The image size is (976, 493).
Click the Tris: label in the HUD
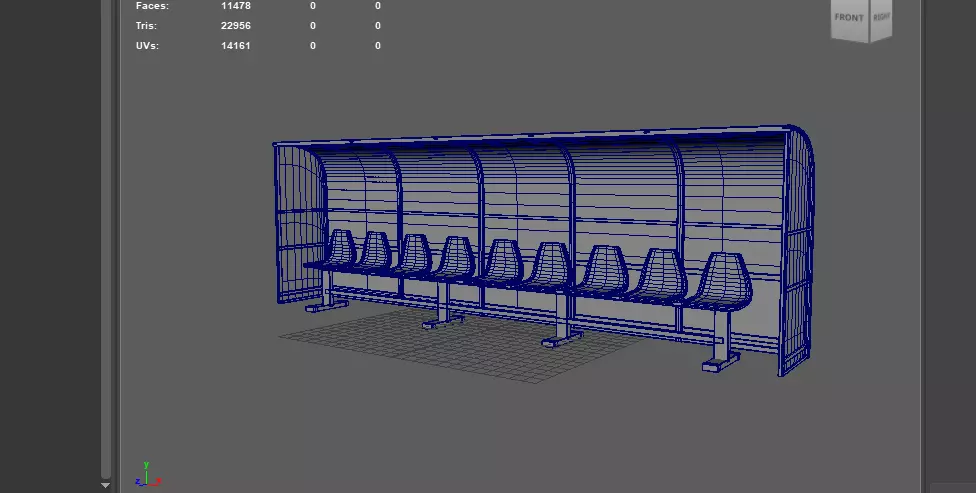(146, 26)
